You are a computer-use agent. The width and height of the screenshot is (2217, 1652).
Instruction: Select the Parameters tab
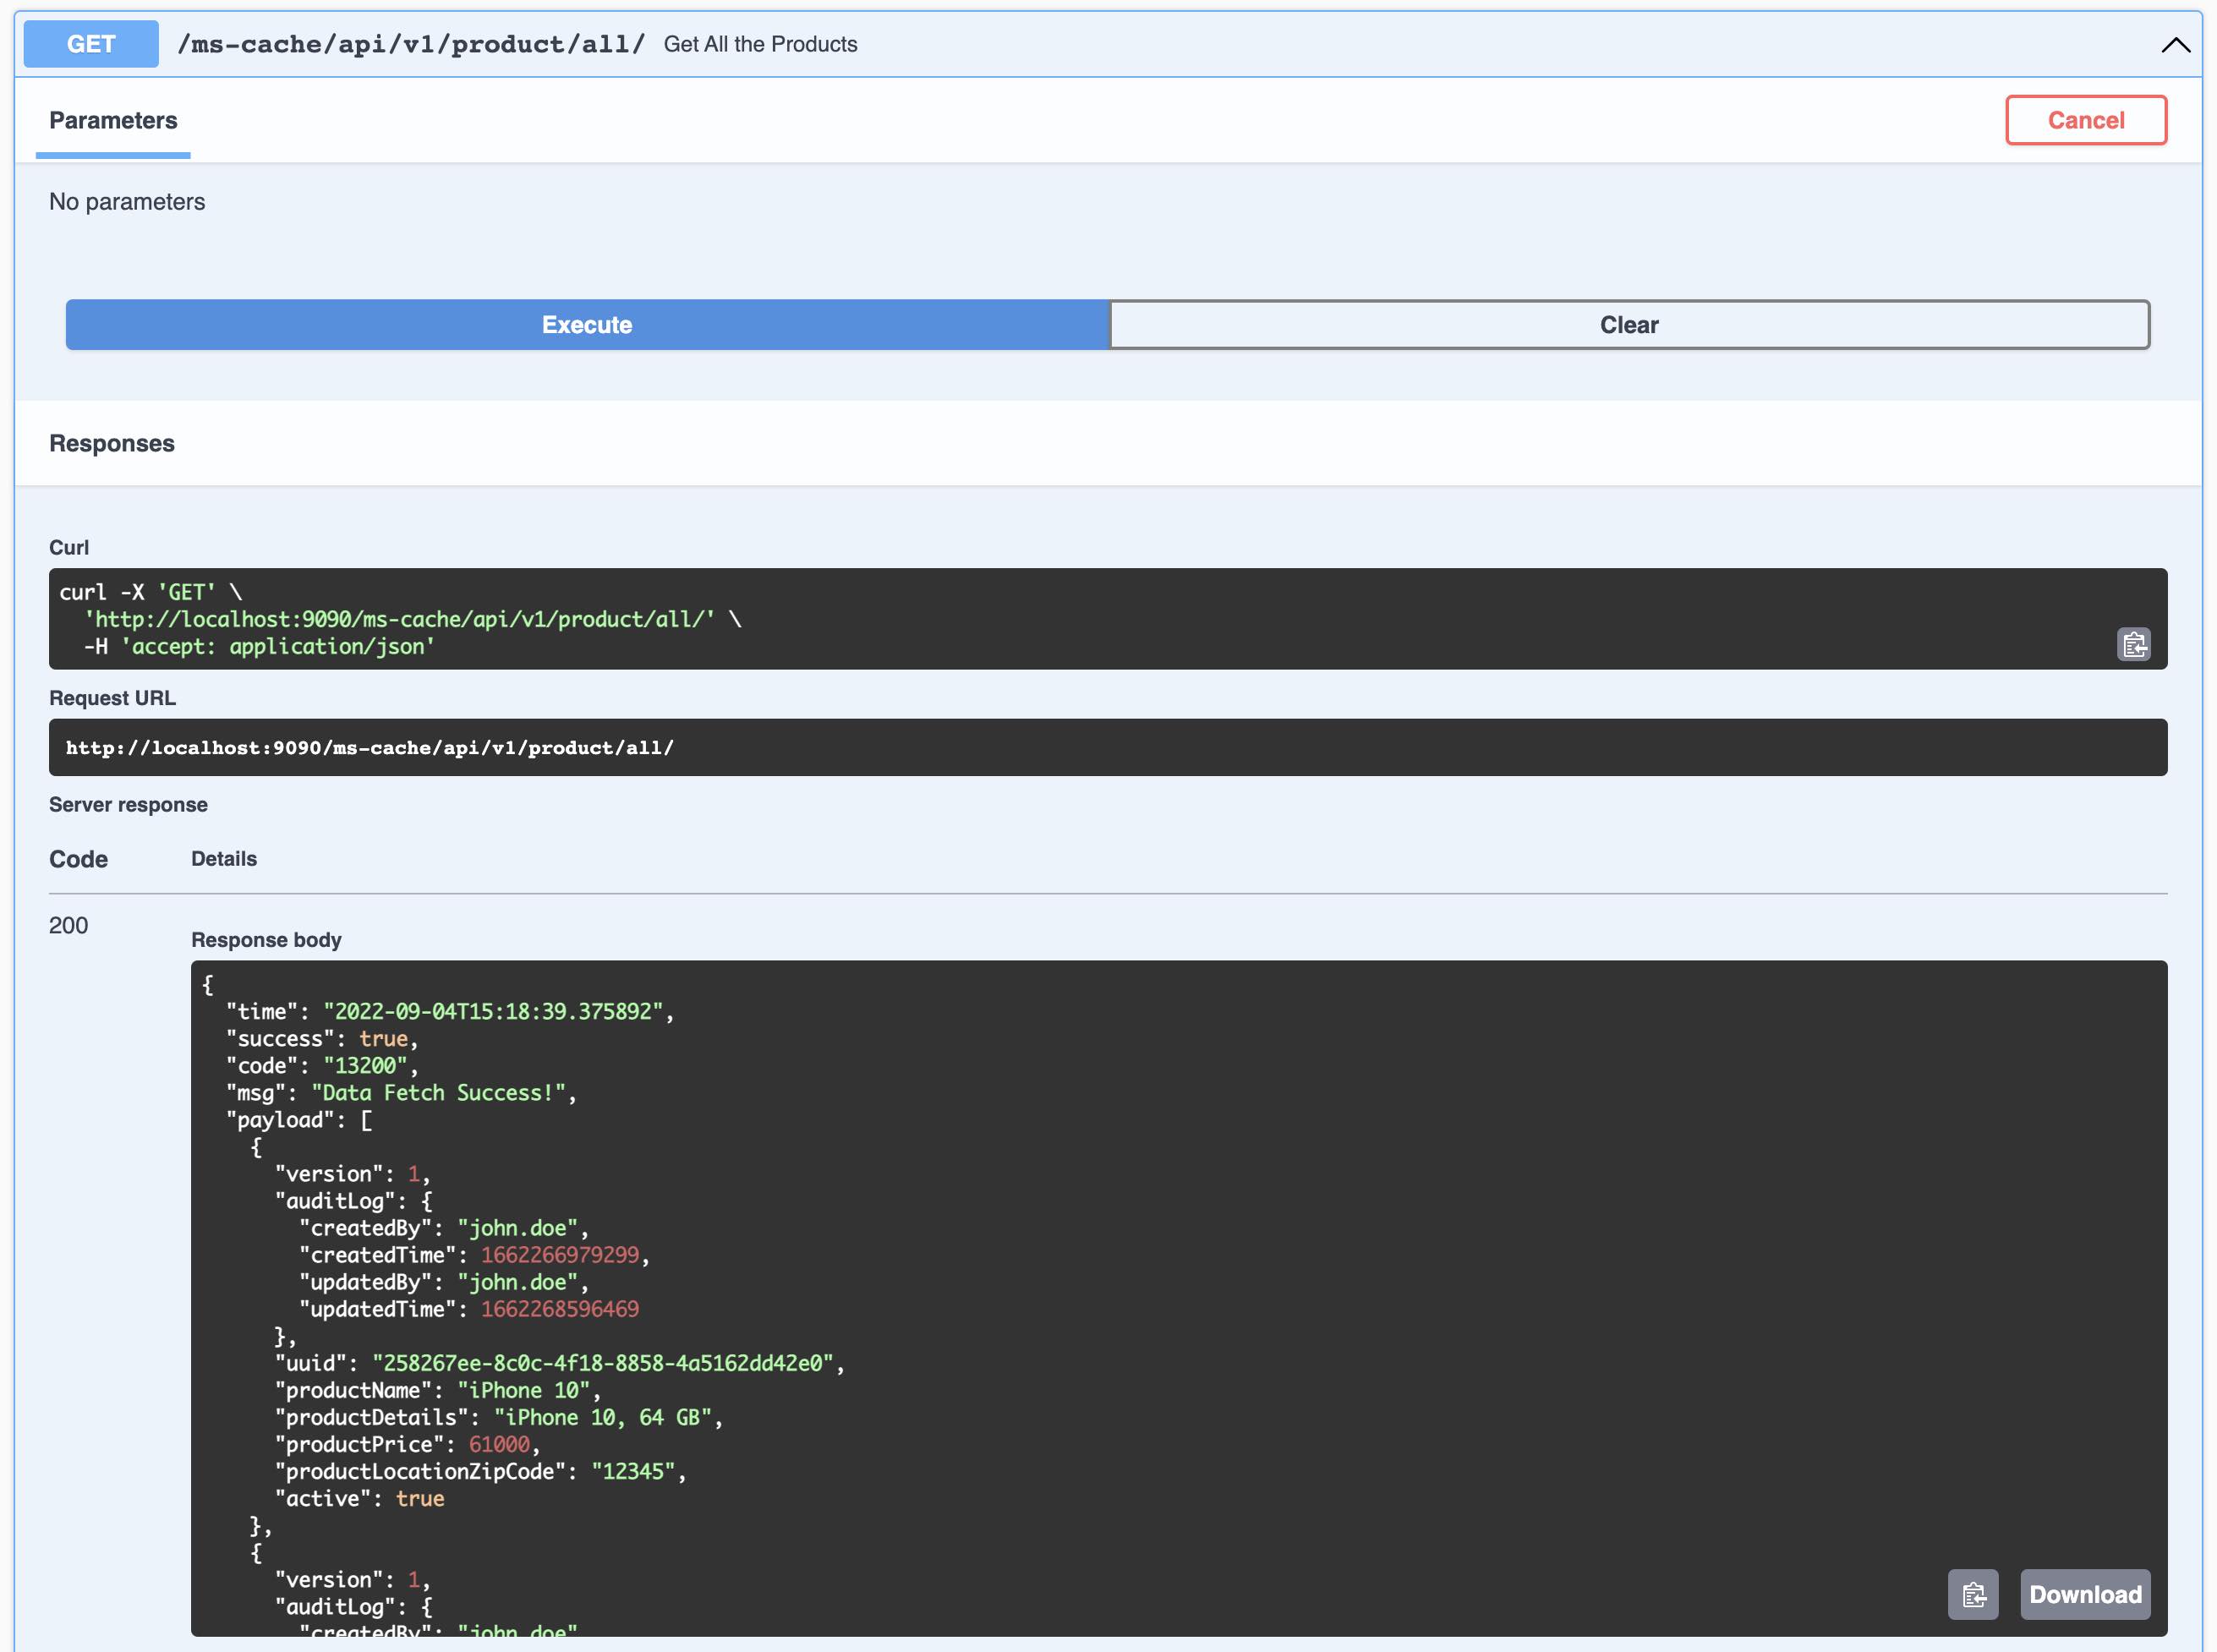coord(113,120)
